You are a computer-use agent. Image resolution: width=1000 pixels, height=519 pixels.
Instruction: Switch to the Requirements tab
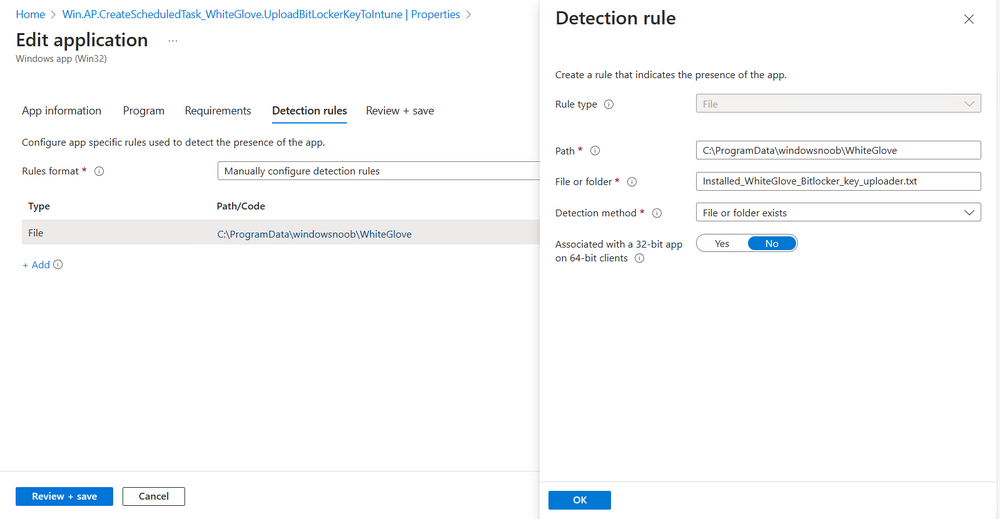(217, 110)
